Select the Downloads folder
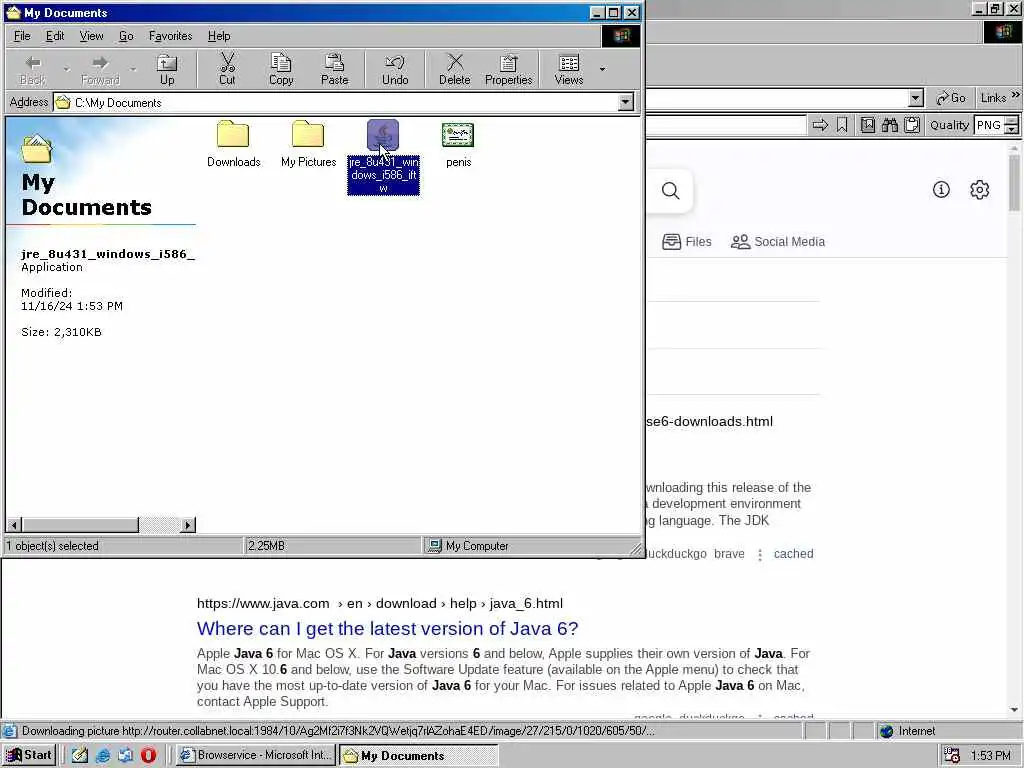This screenshot has height=768, width=1024. pos(233,144)
